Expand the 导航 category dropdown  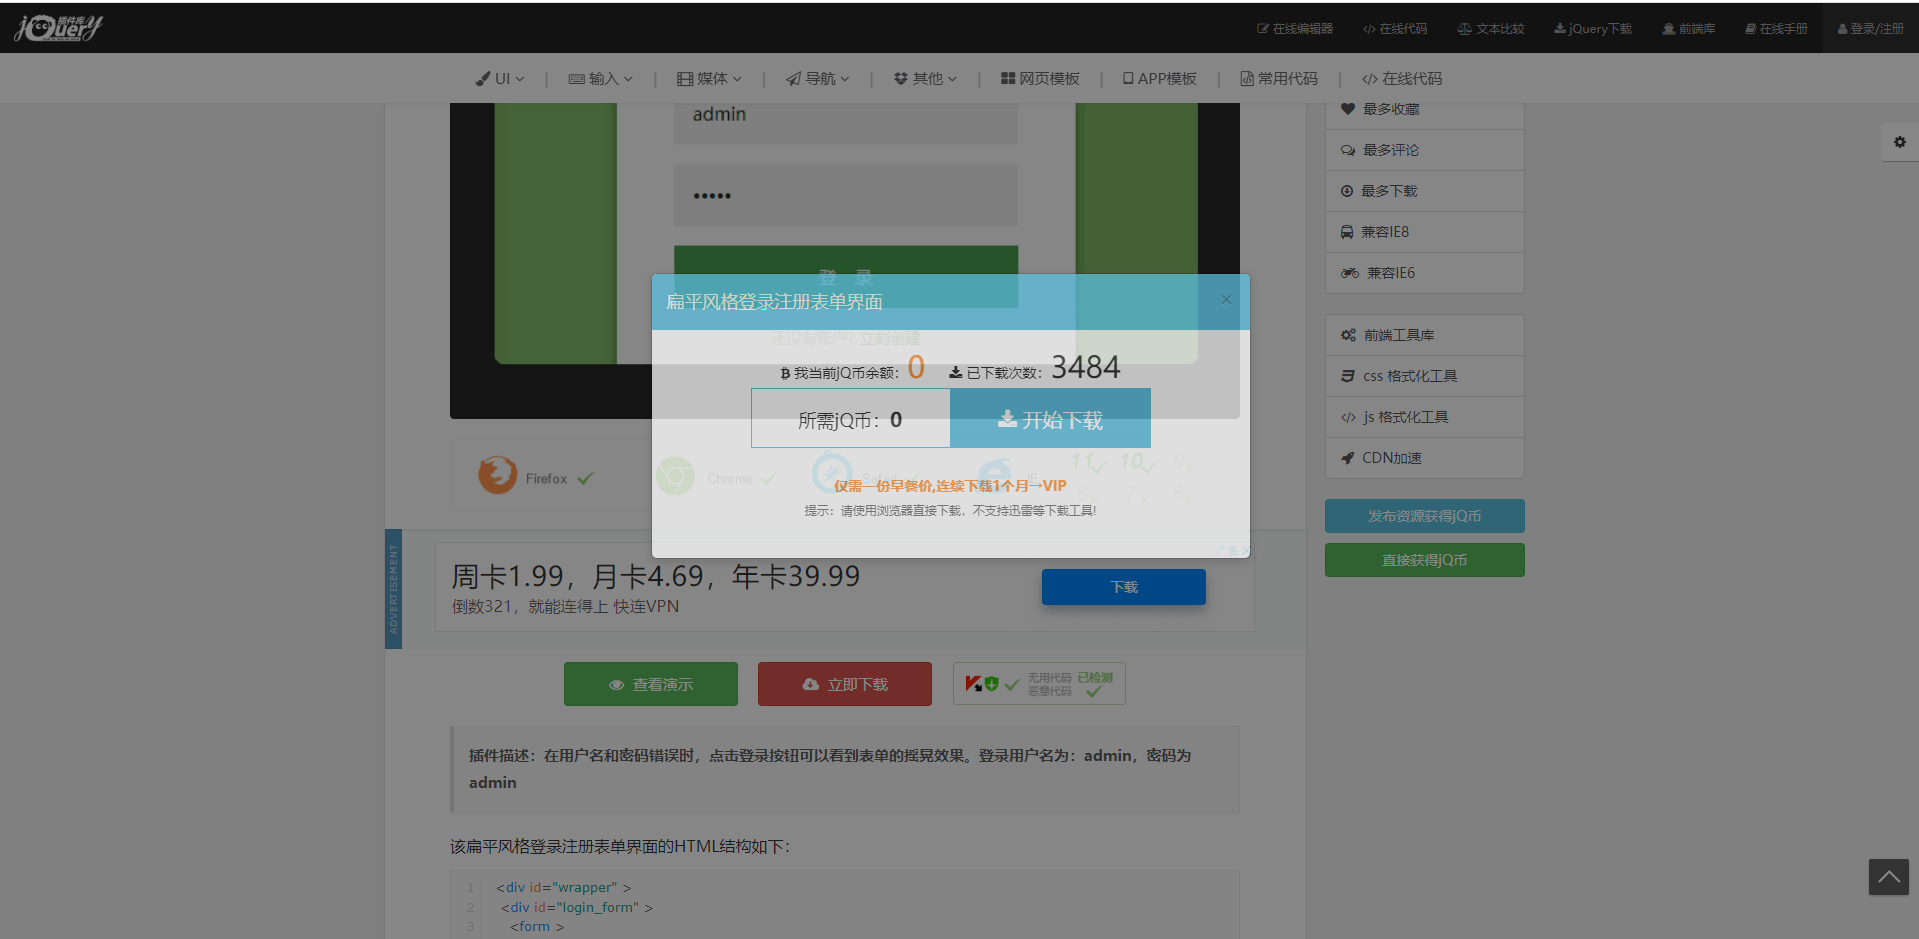pos(818,79)
